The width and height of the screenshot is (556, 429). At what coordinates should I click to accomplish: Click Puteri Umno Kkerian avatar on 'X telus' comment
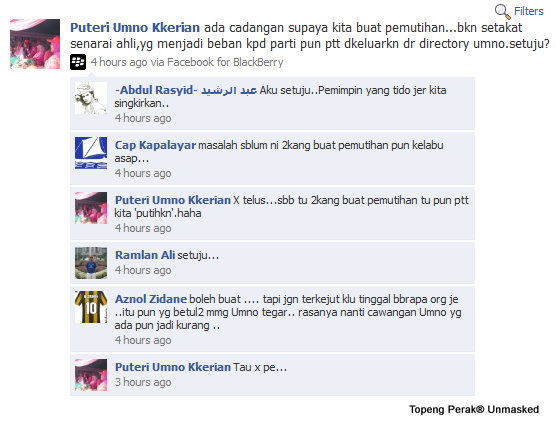coord(91,208)
